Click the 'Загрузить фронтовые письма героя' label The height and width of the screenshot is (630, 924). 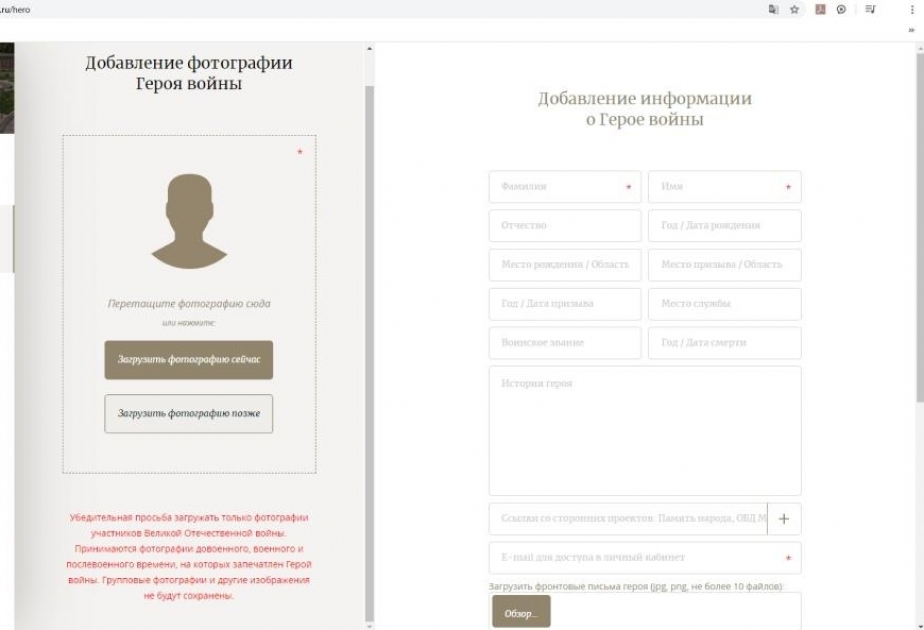(636, 586)
